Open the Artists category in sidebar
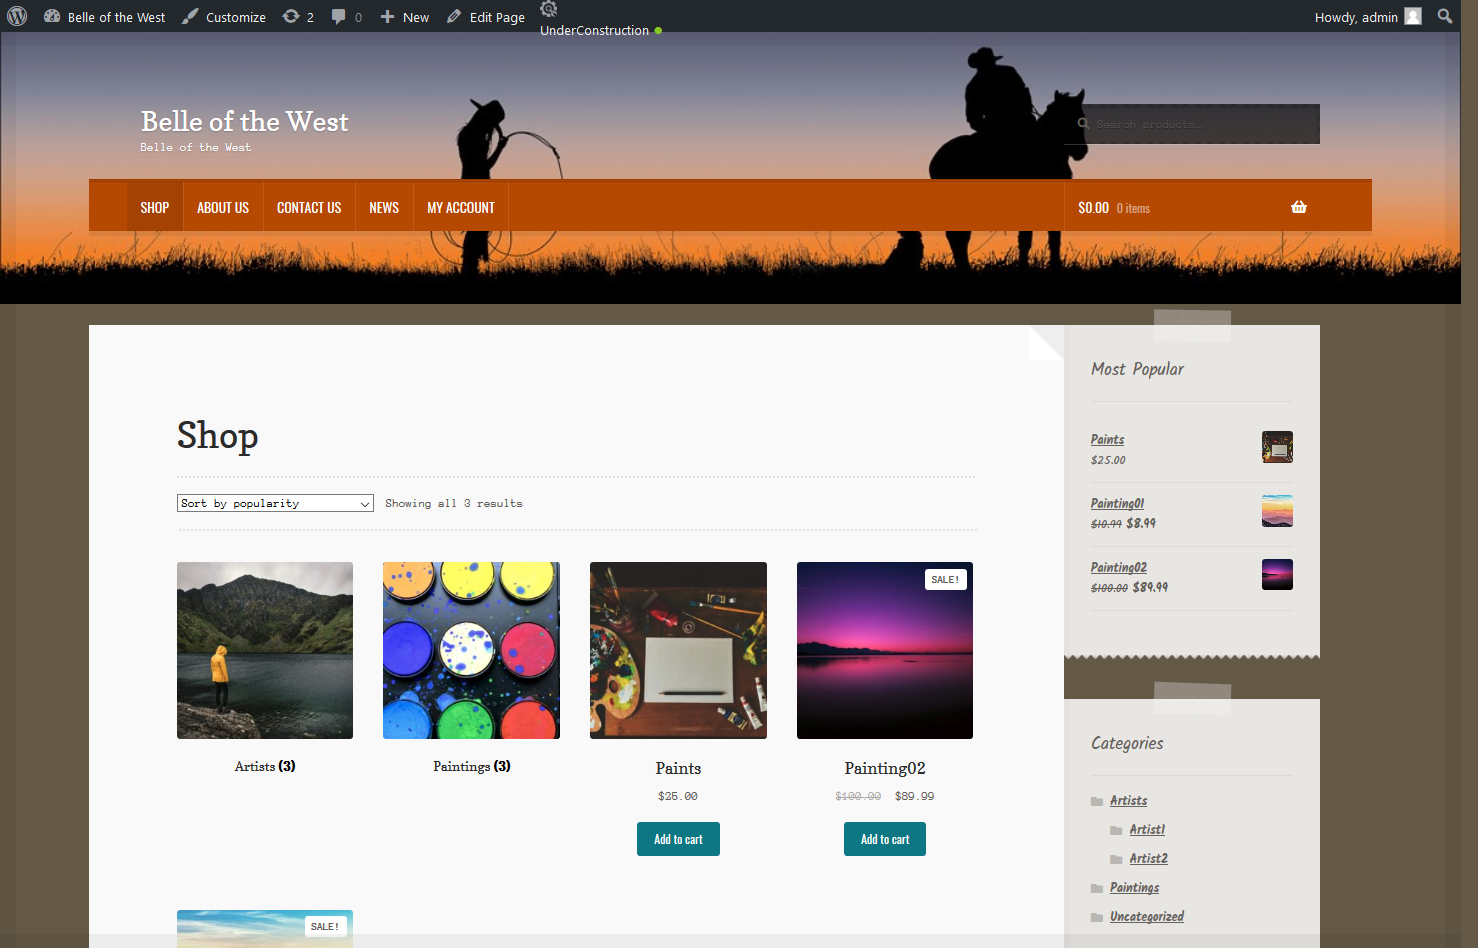The width and height of the screenshot is (1478, 948). [x=1128, y=800]
